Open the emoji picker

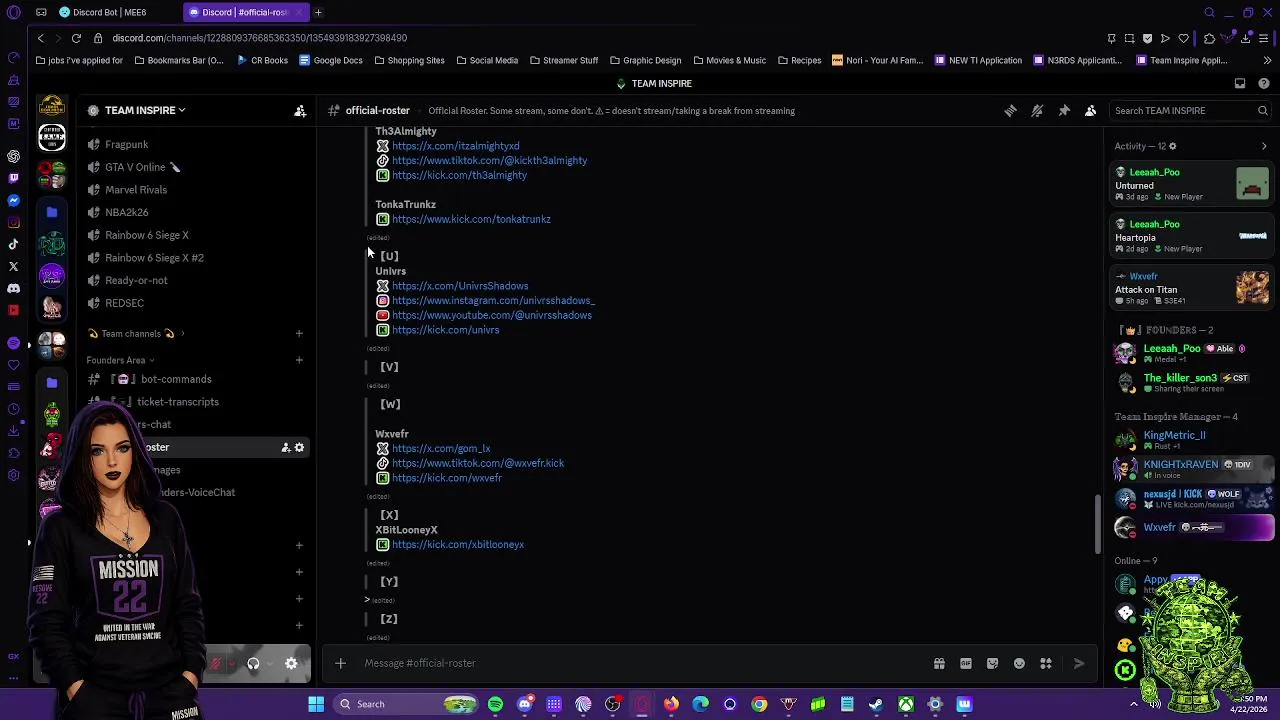point(1019,663)
